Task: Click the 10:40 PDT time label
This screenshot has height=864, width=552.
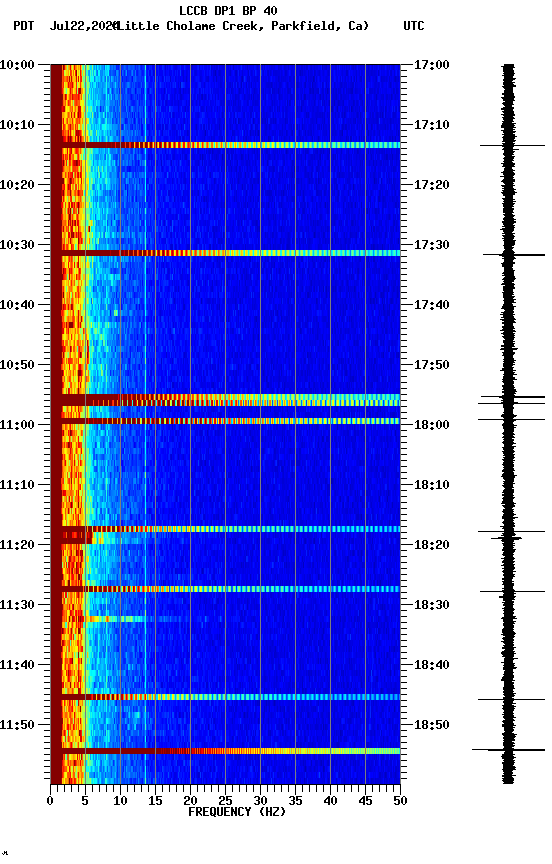Action: tap(17, 305)
